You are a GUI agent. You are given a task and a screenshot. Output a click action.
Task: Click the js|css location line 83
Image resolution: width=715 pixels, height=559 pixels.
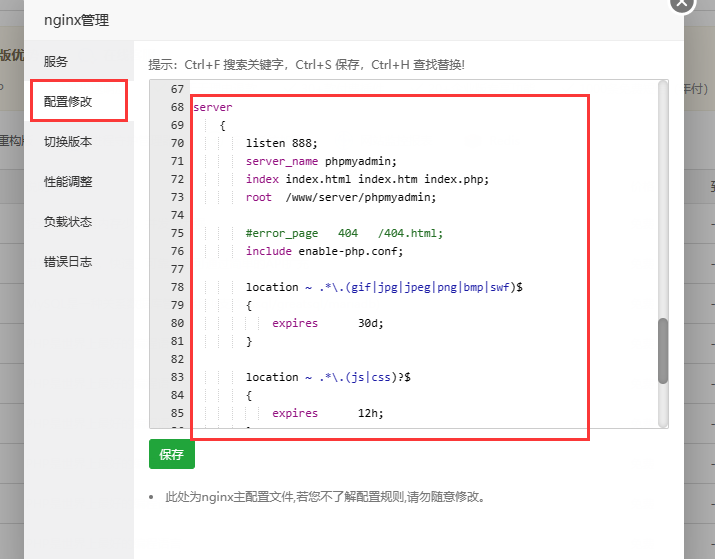tap(328, 378)
